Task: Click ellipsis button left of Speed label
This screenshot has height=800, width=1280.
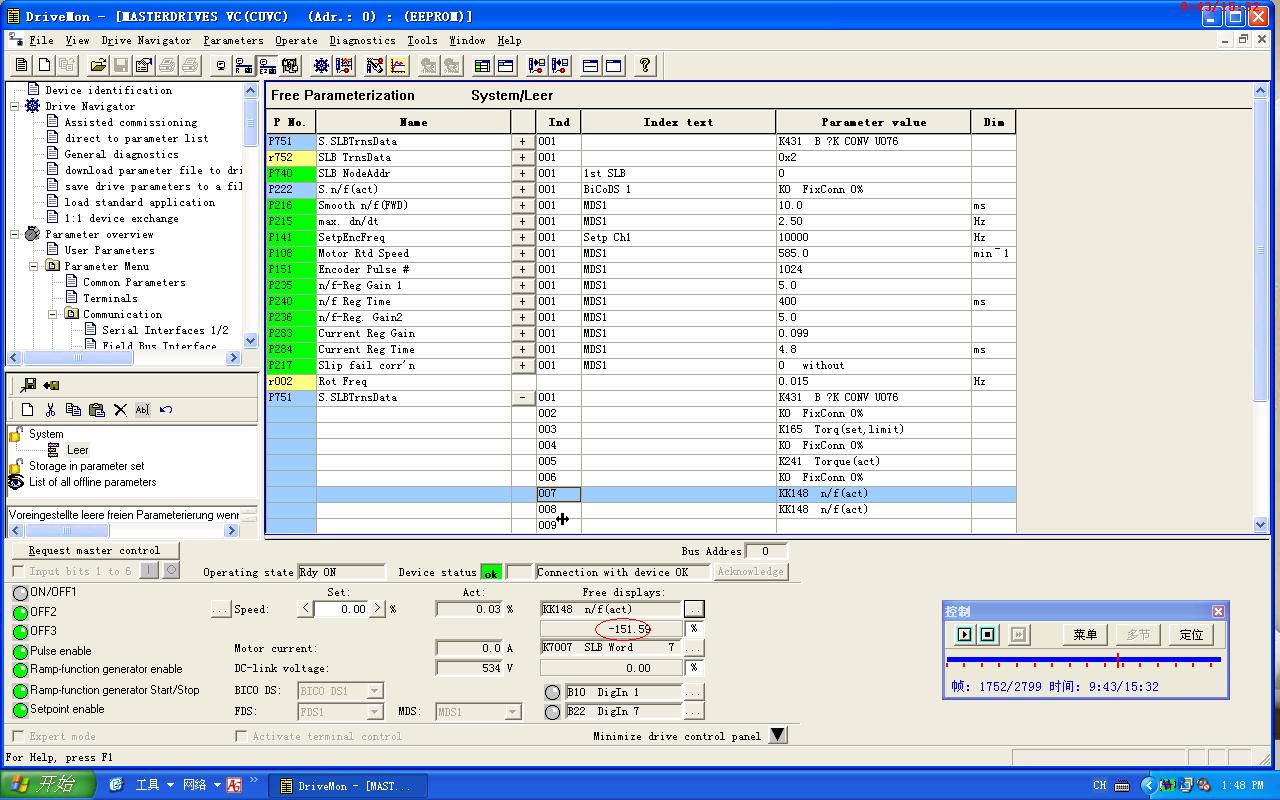Action: (x=221, y=609)
